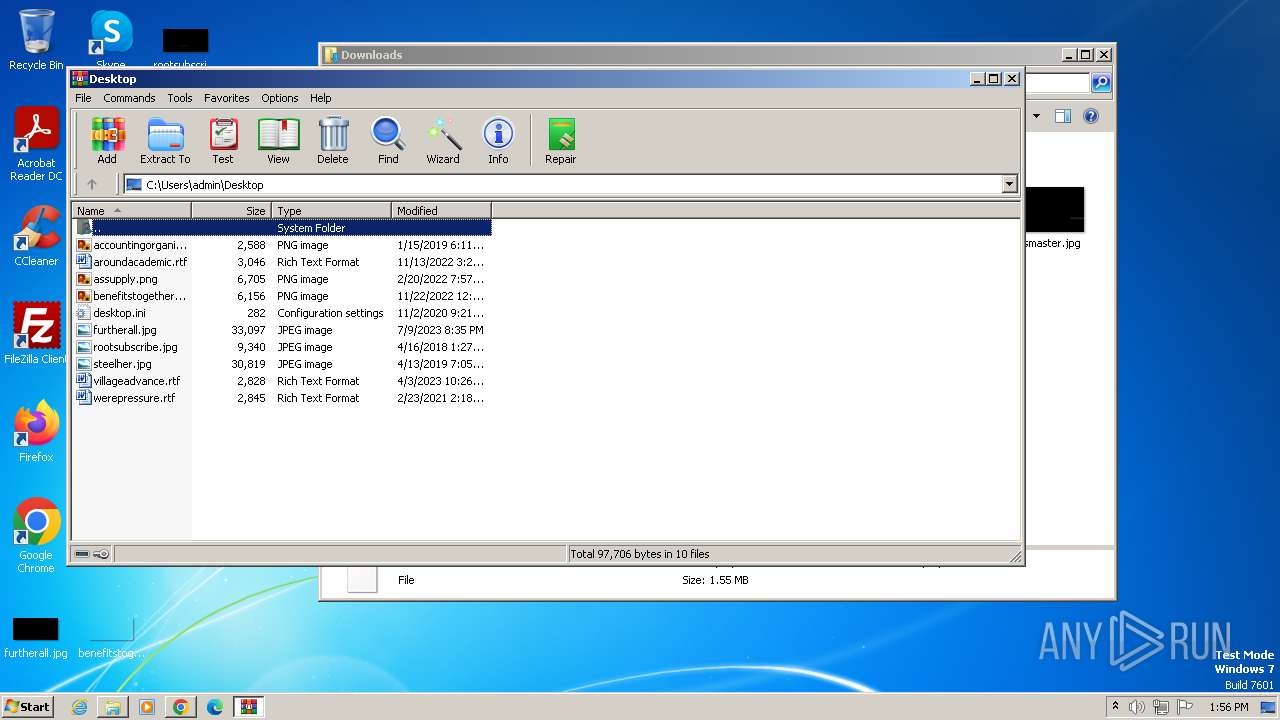Viewport: 1280px width, 720px height.
Task: Show archive Info icon
Action: click(498, 140)
